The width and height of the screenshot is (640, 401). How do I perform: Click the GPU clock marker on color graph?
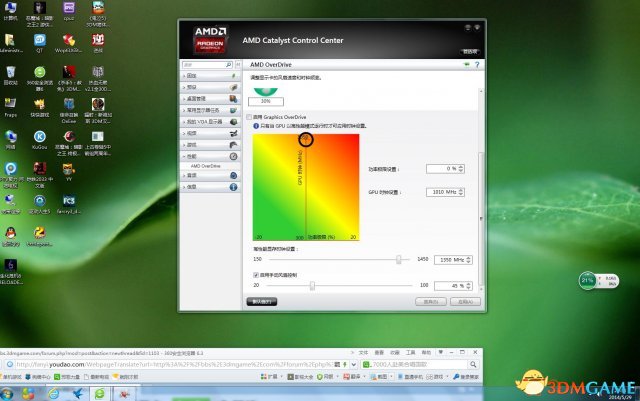(x=306, y=140)
